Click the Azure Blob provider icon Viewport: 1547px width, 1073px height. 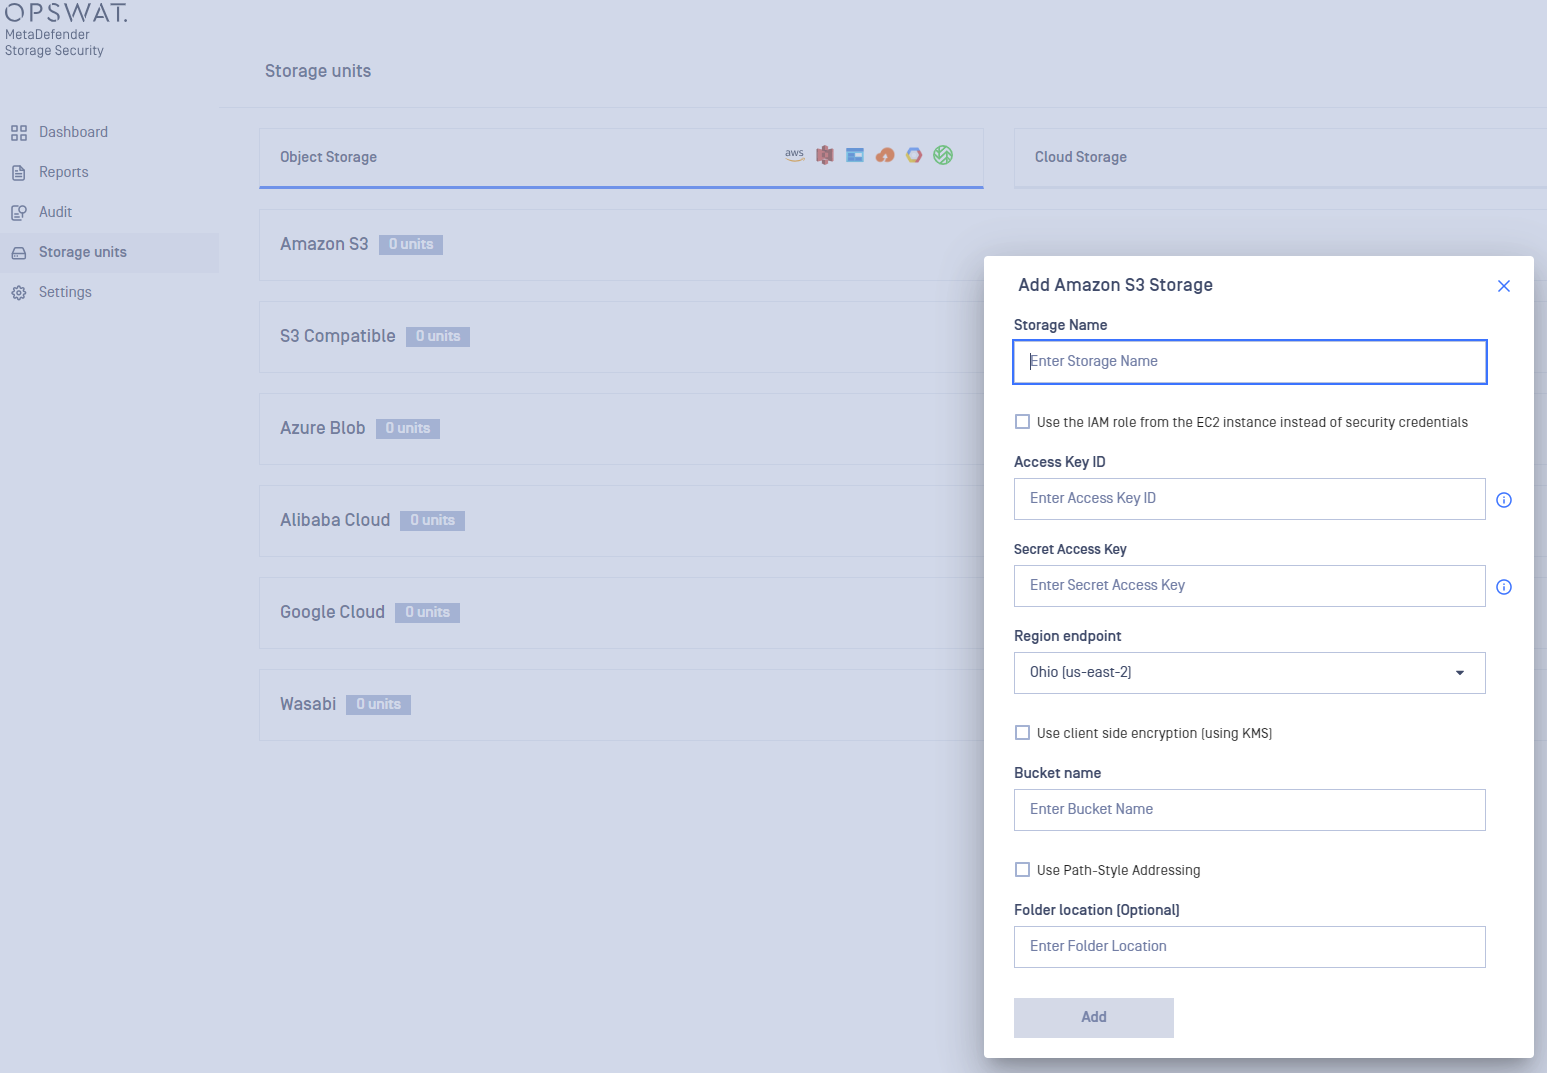(855, 155)
